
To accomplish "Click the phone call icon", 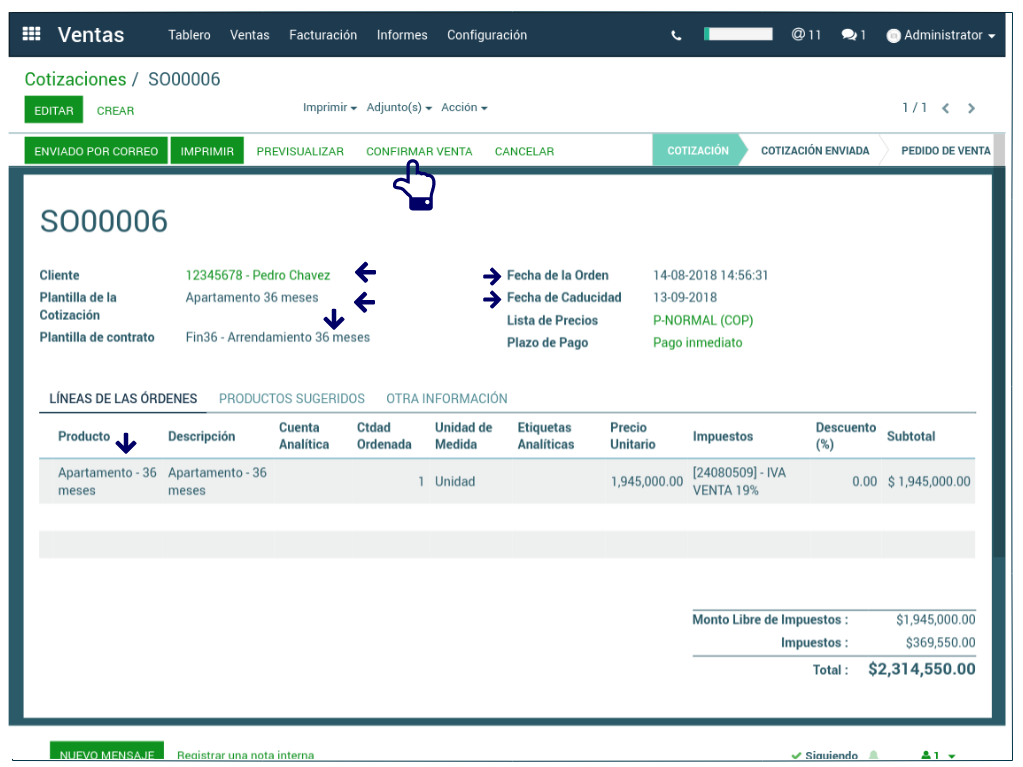I will pos(676,35).
